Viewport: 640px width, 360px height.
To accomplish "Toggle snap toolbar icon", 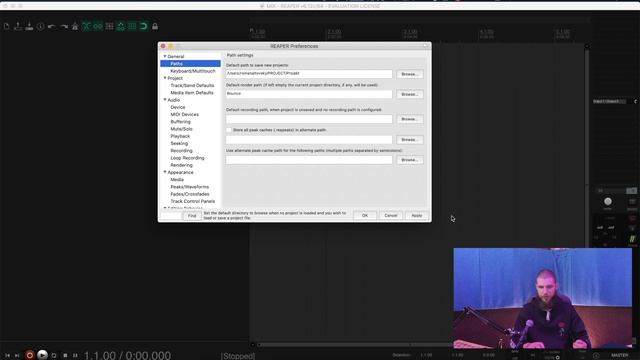I will tap(143, 27).
